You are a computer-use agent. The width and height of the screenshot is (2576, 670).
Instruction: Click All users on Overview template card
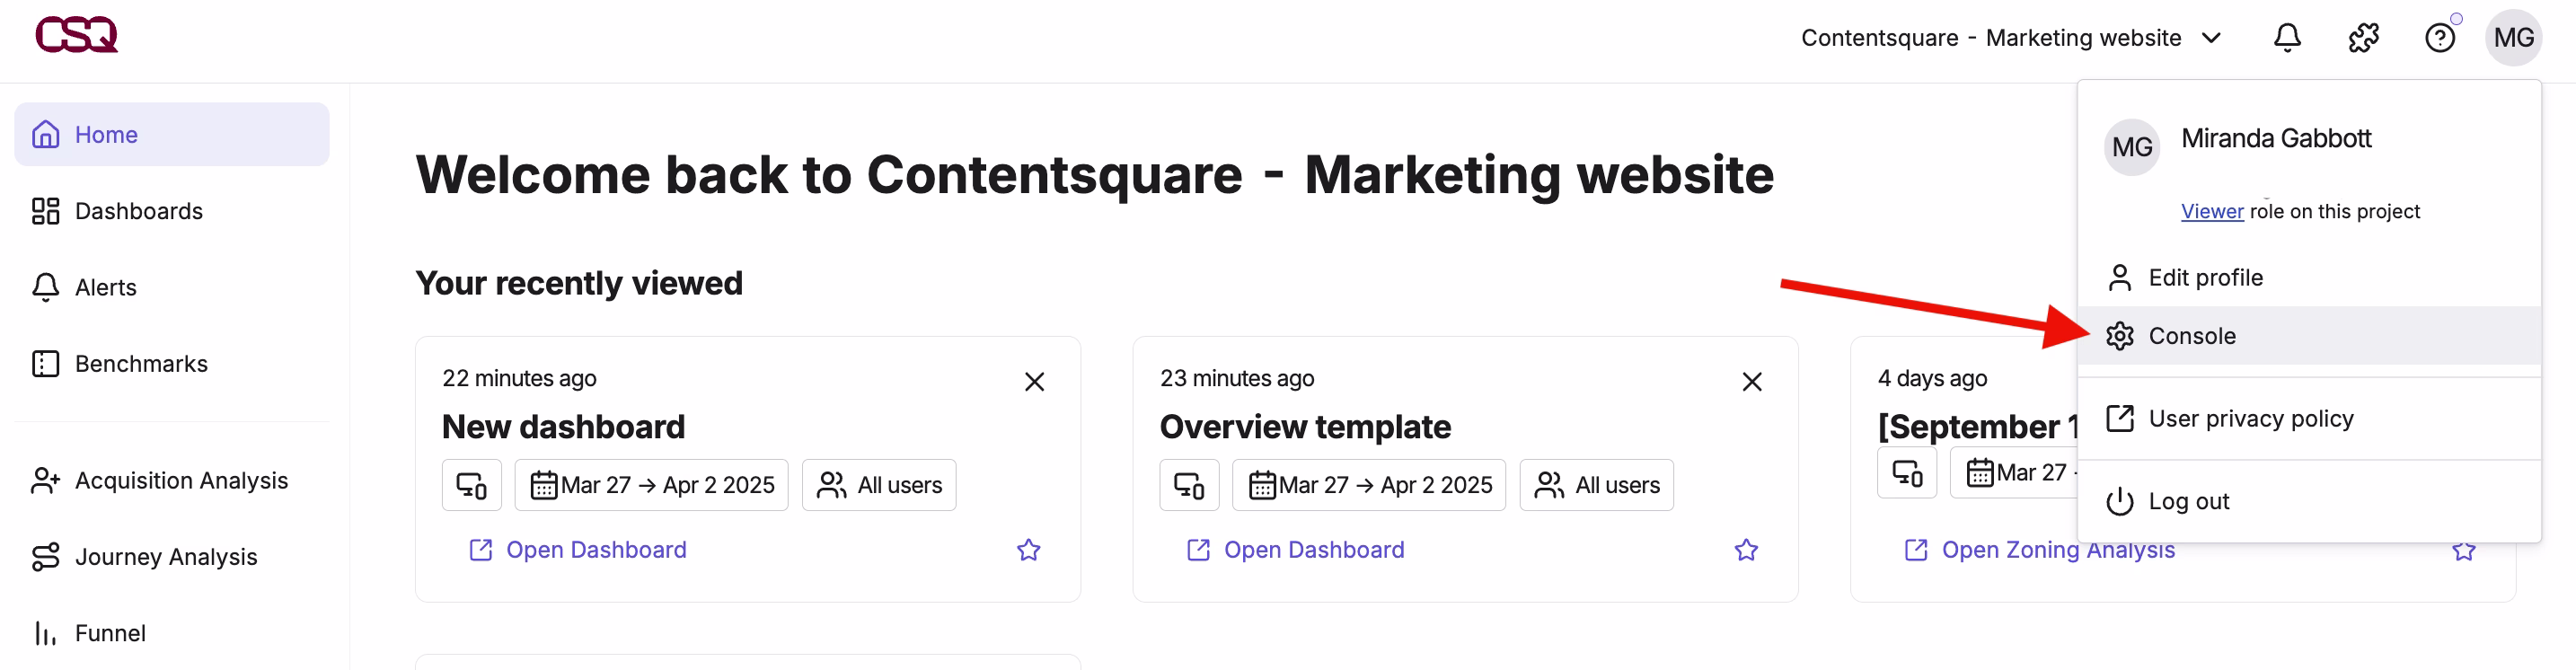[1596, 485]
